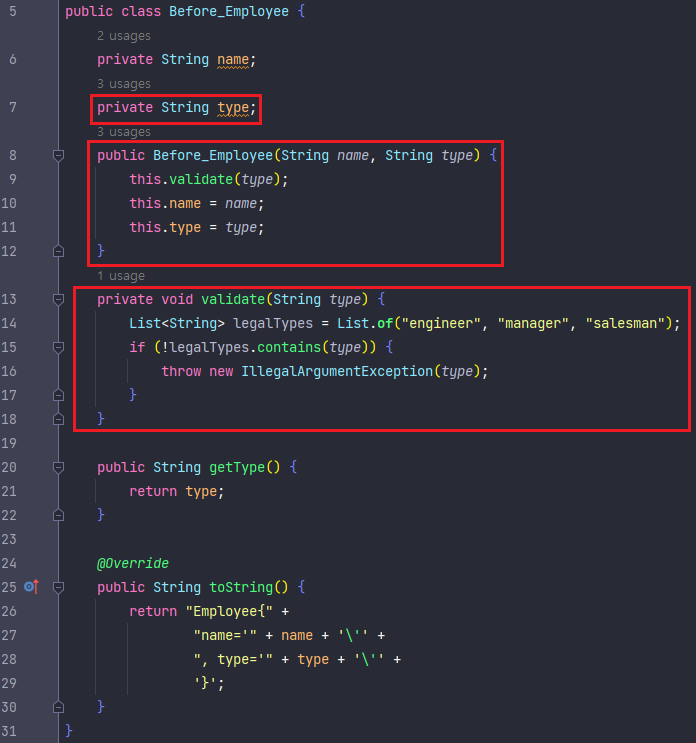Image resolution: width=696 pixels, height=743 pixels.
Task: Collapse the constructor fold marker on line 8
Action: (58, 155)
